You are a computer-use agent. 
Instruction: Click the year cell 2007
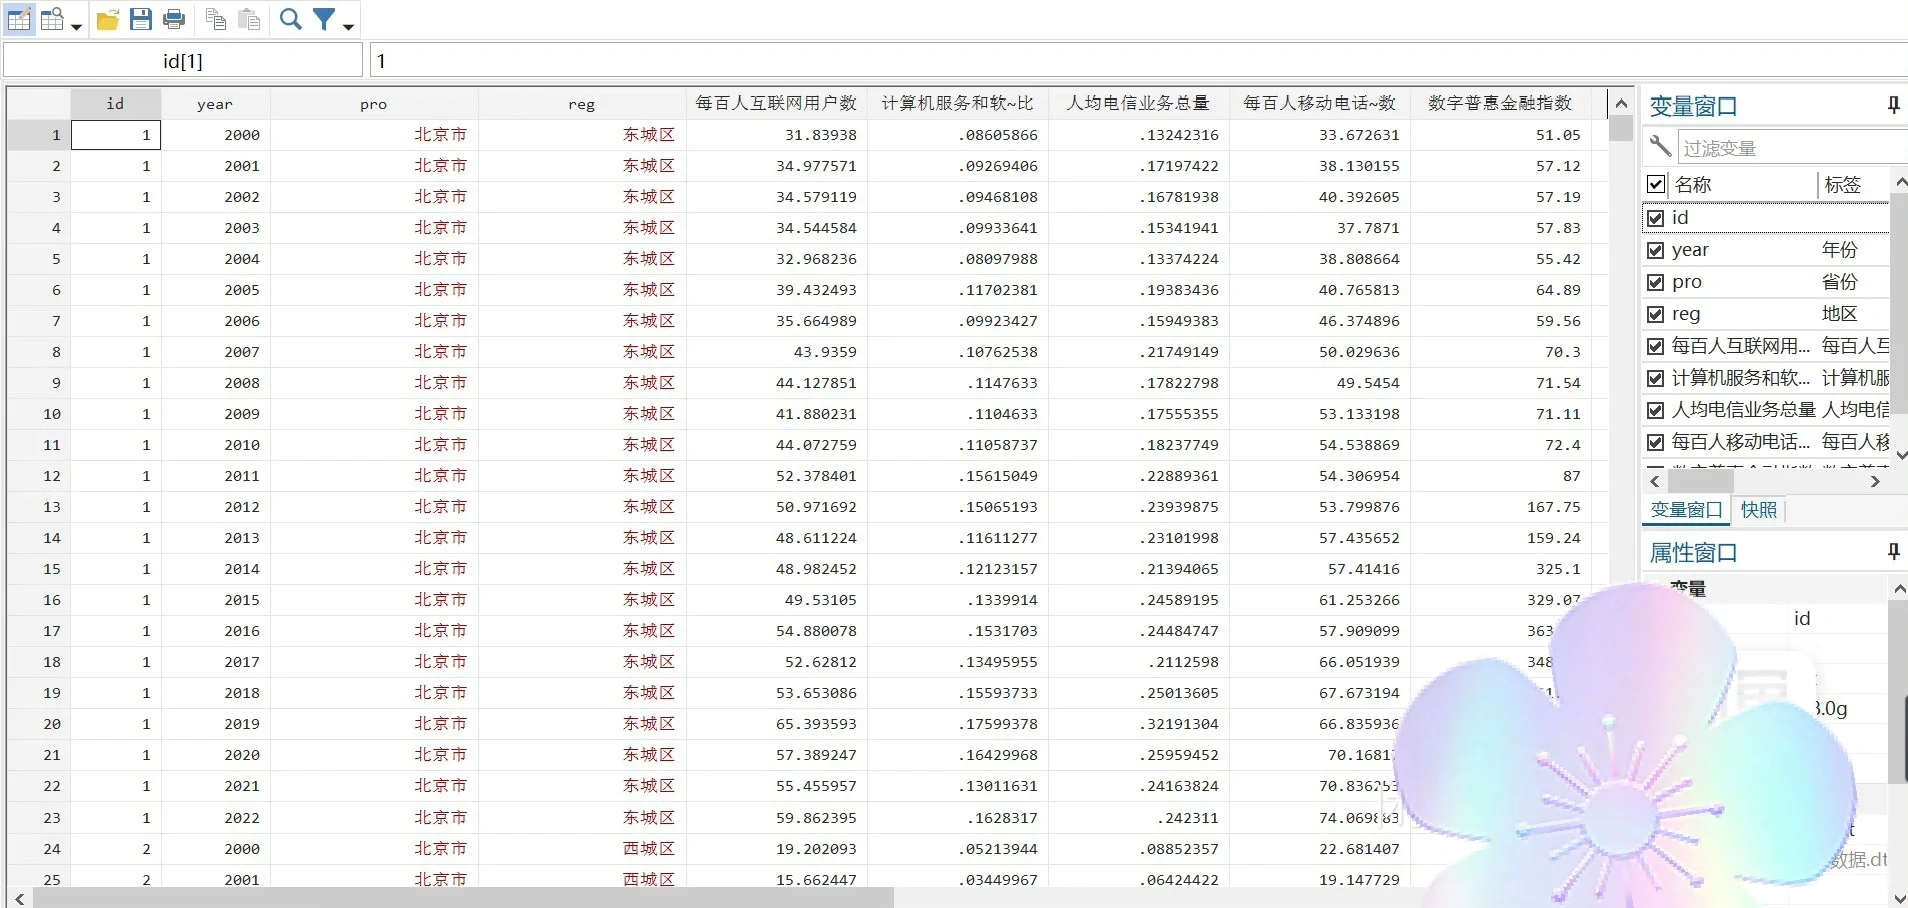215,352
